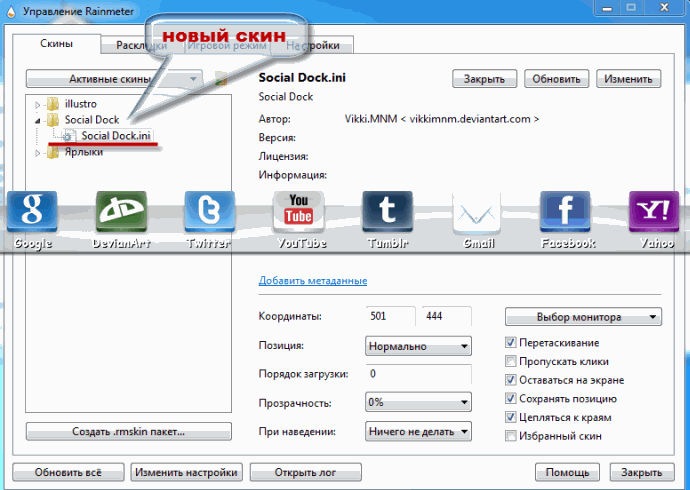Open the Tumblr dock icon
690x490 pixels.
[387, 212]
